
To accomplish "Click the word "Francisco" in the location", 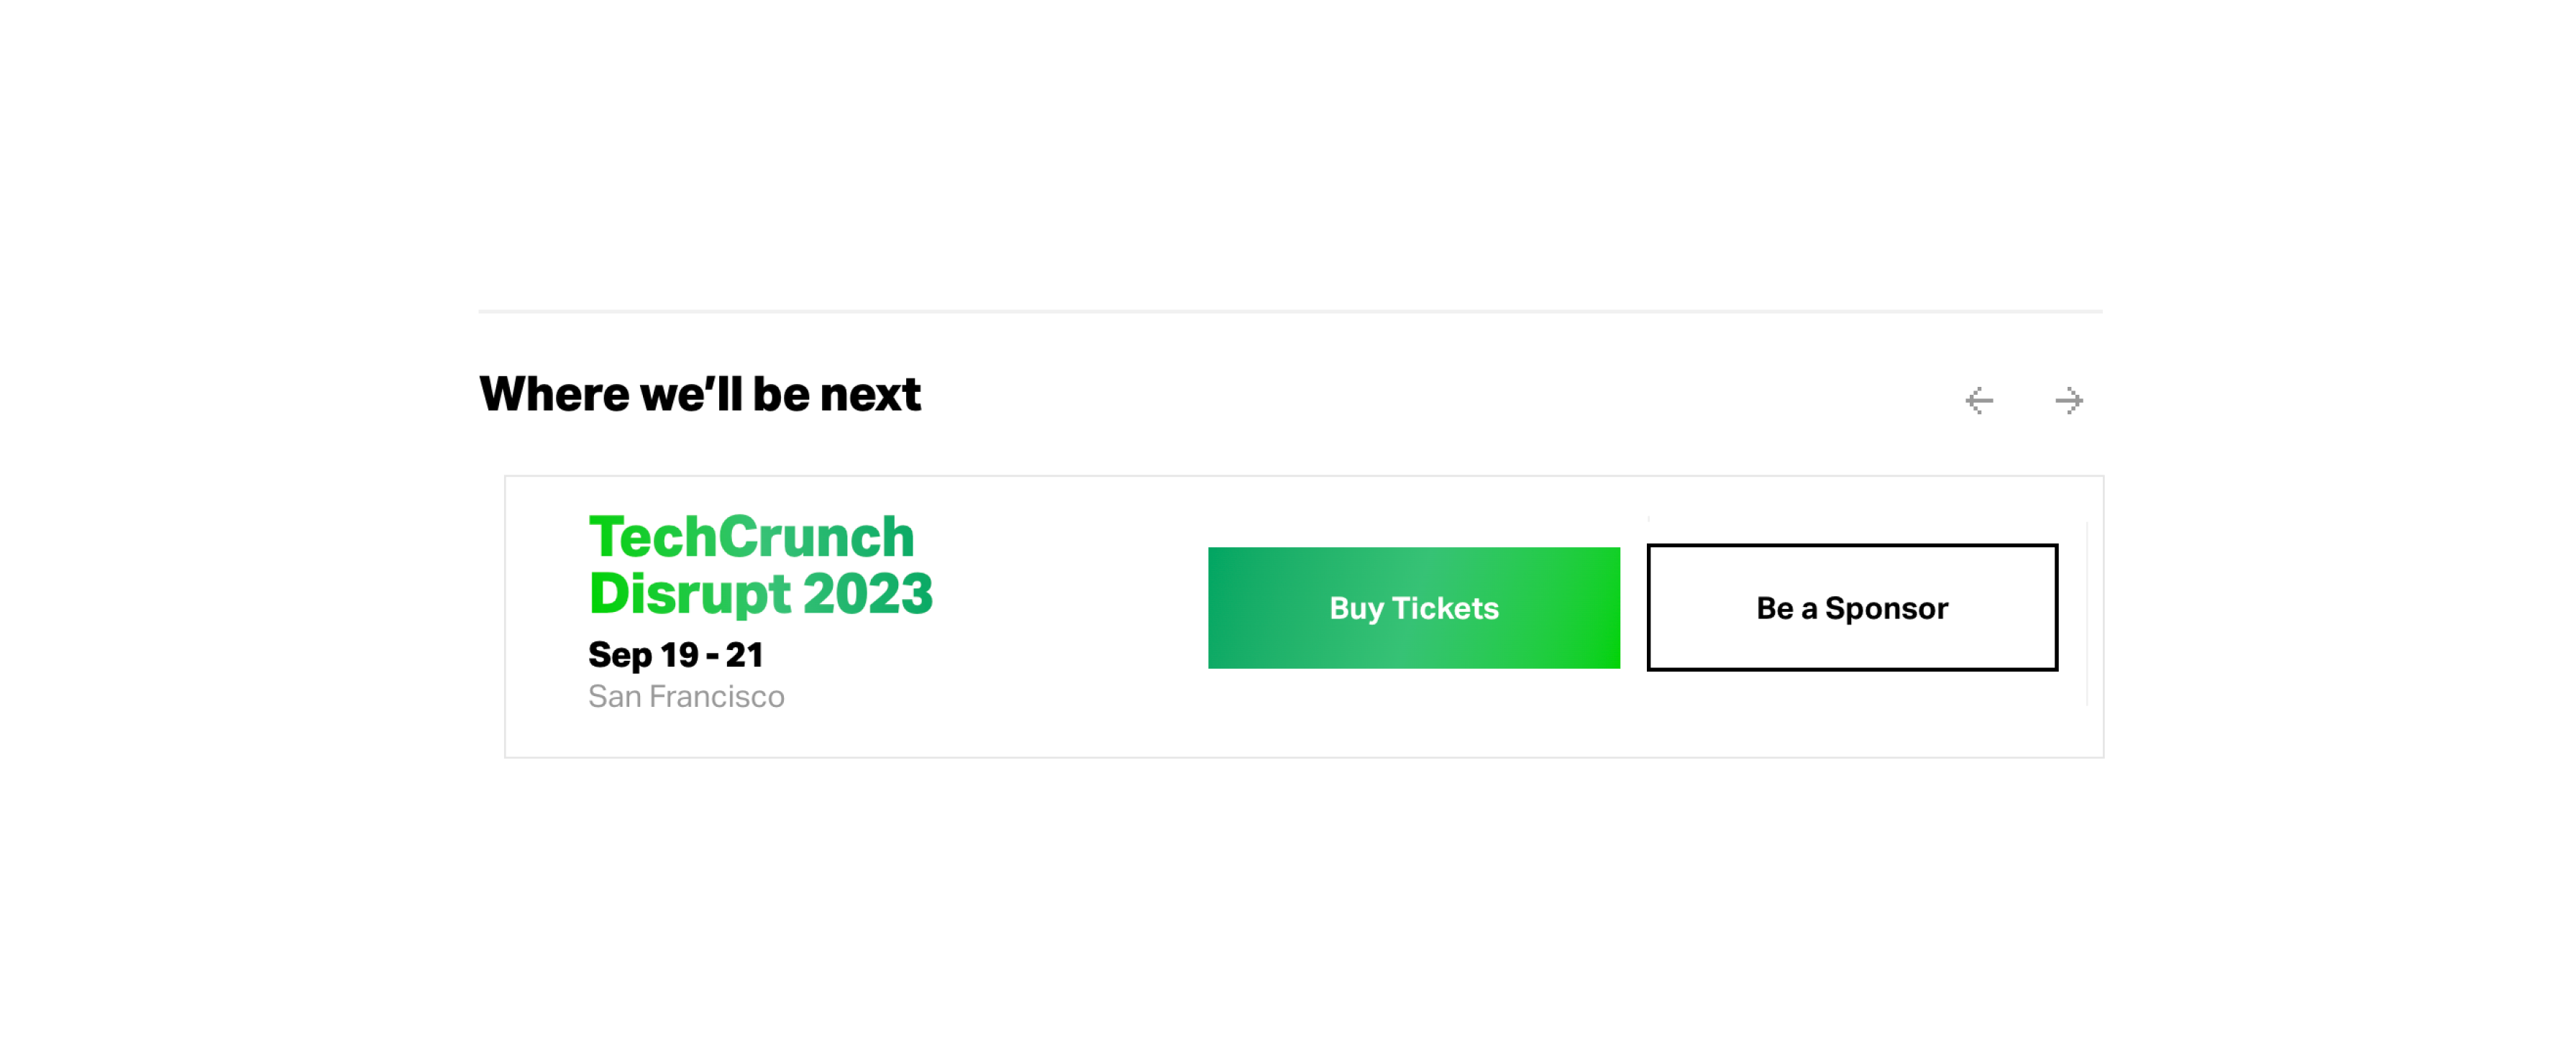I will (x=716, y=697).
